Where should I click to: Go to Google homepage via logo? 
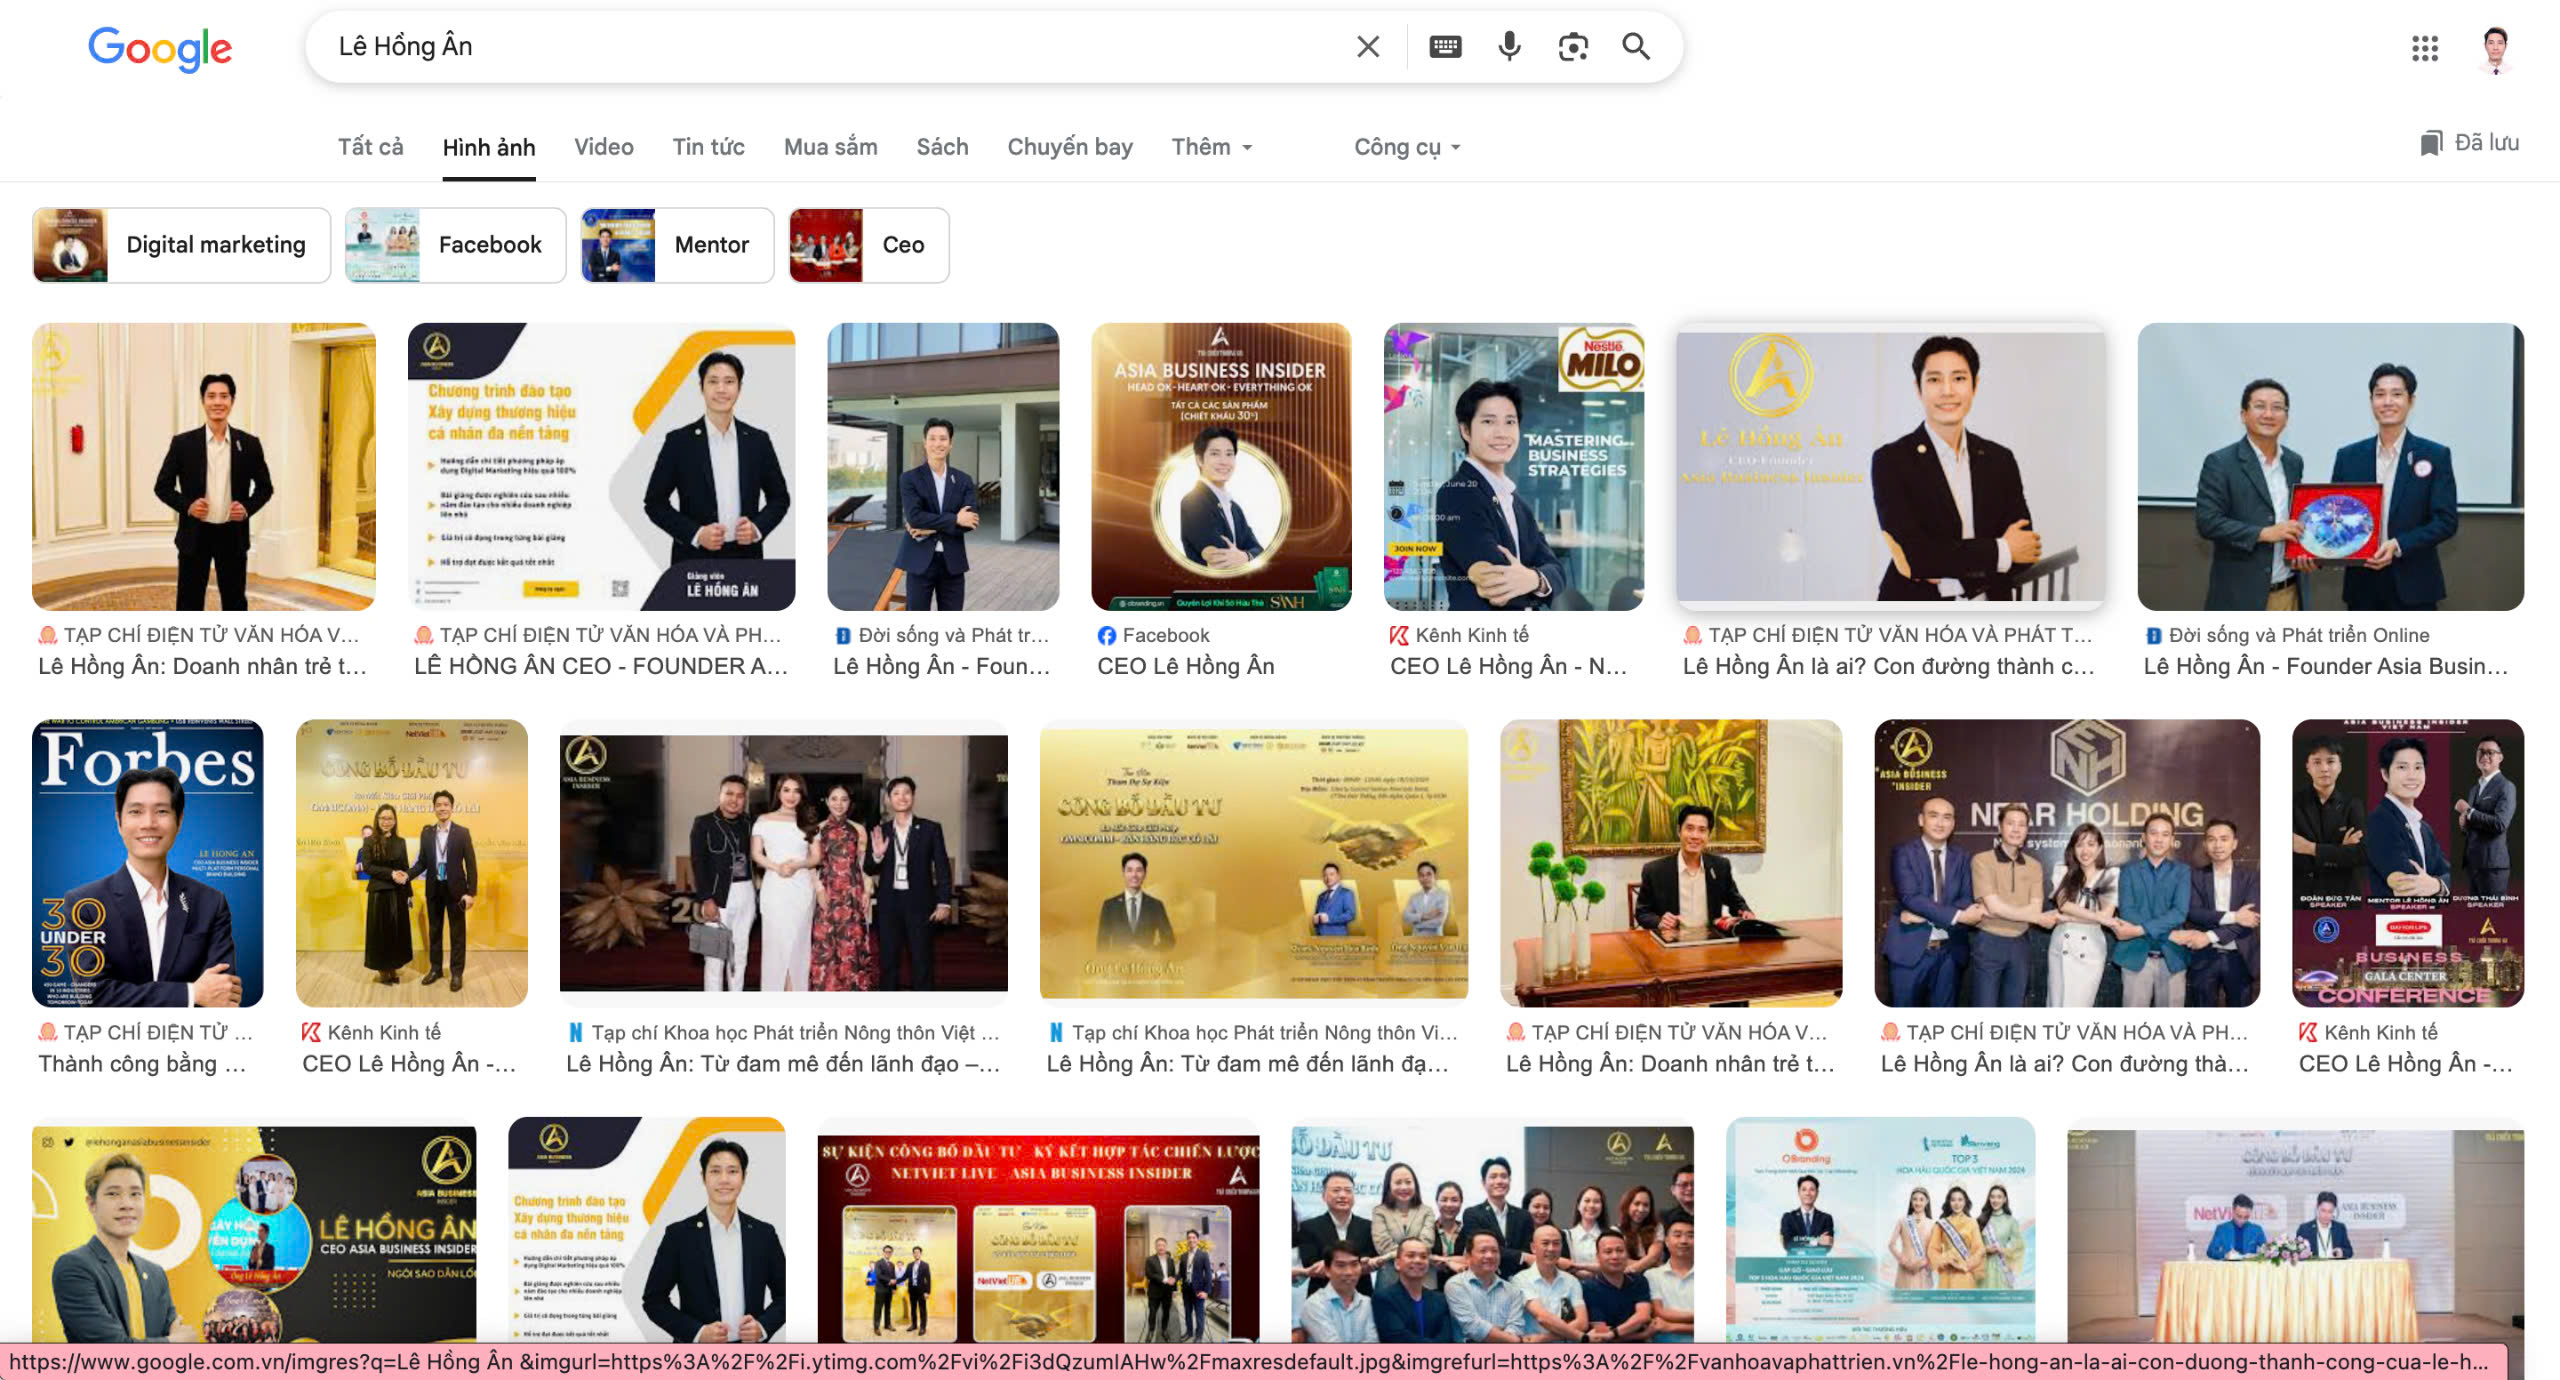tap(160, 48)
